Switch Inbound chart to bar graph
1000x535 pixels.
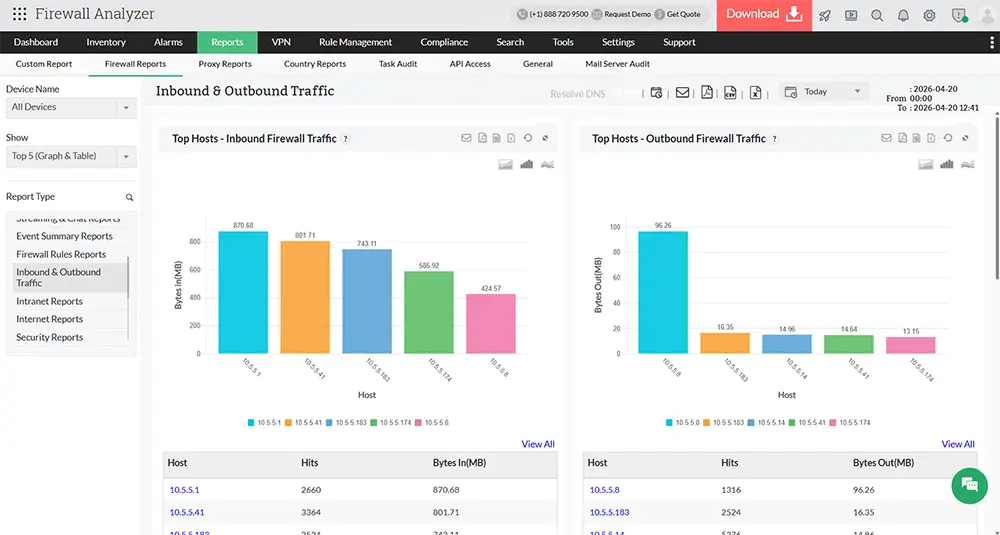(526, 165)
